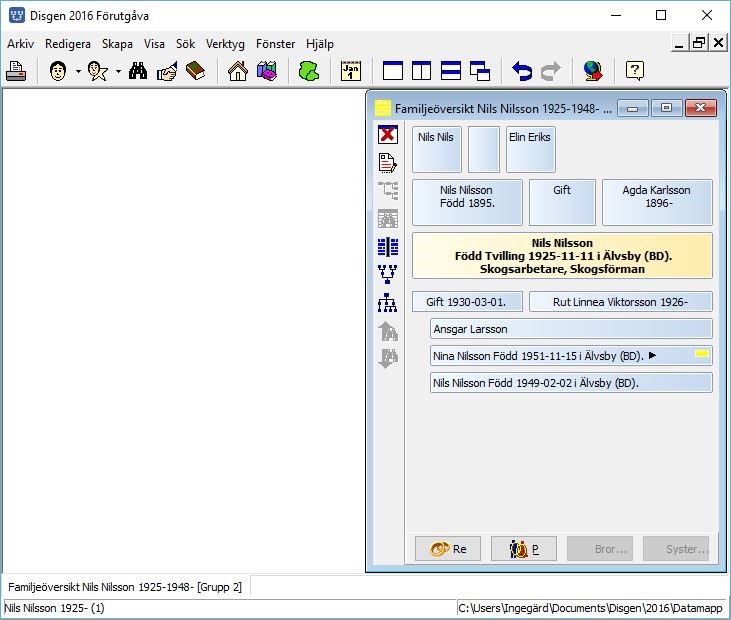Viewport: 731px width, 620px height.
Task: Click the disabled Bror... button
Action: point(600,549)
